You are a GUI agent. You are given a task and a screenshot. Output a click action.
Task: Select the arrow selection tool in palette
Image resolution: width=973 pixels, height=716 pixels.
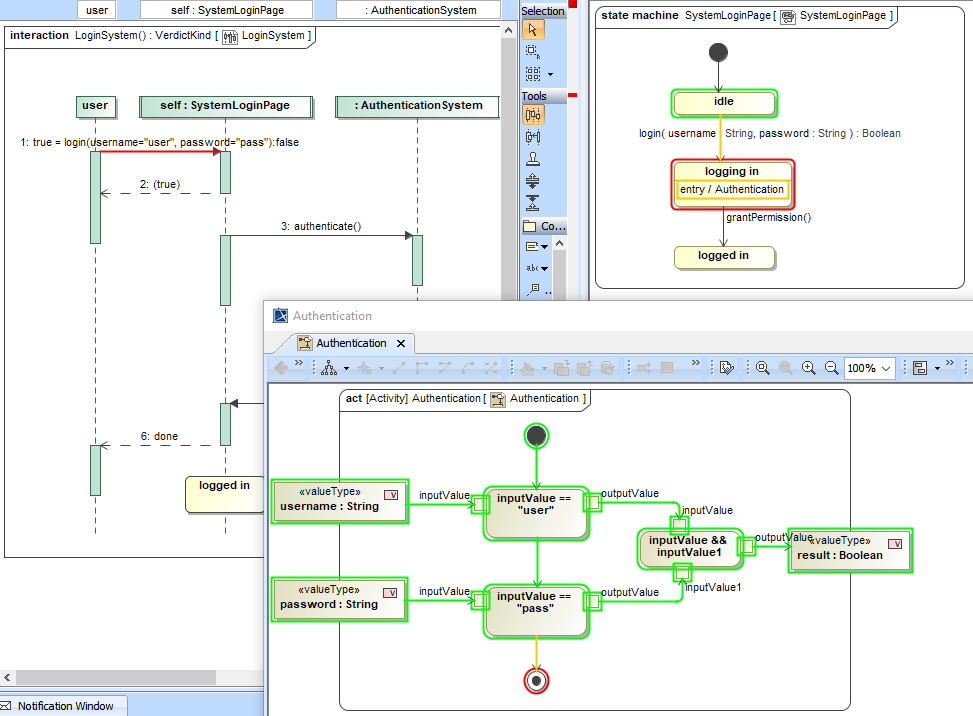(x=533, y=30)
